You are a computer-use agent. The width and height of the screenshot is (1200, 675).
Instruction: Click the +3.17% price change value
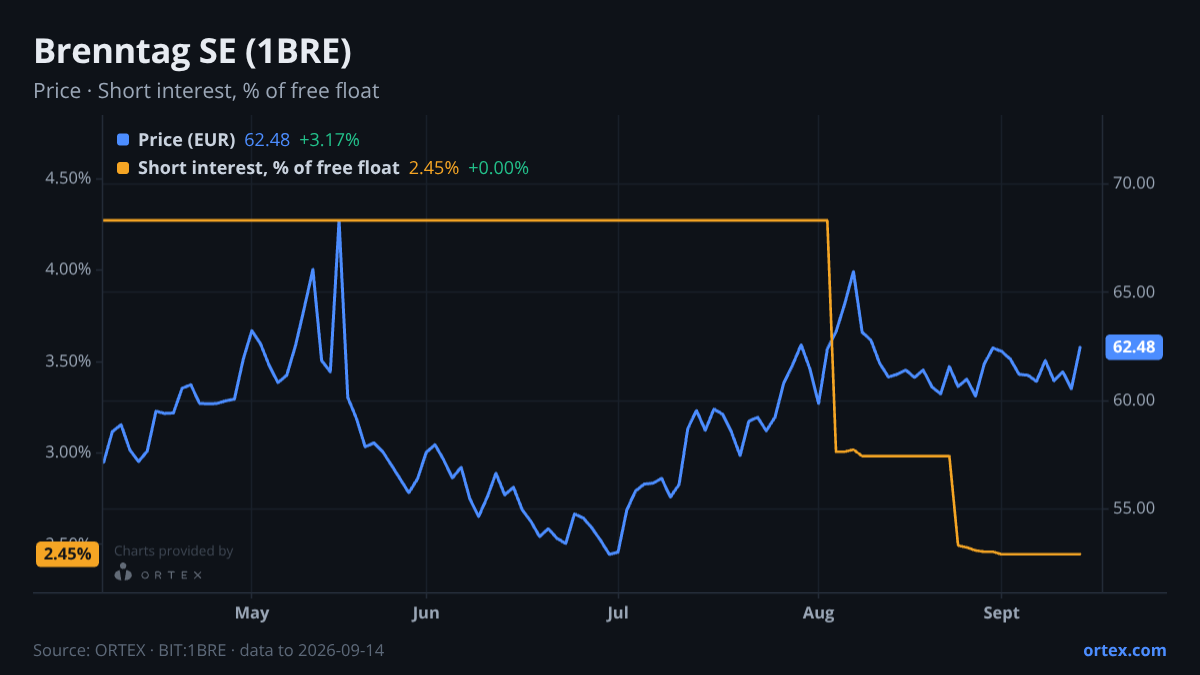click(x=329, y=140)
